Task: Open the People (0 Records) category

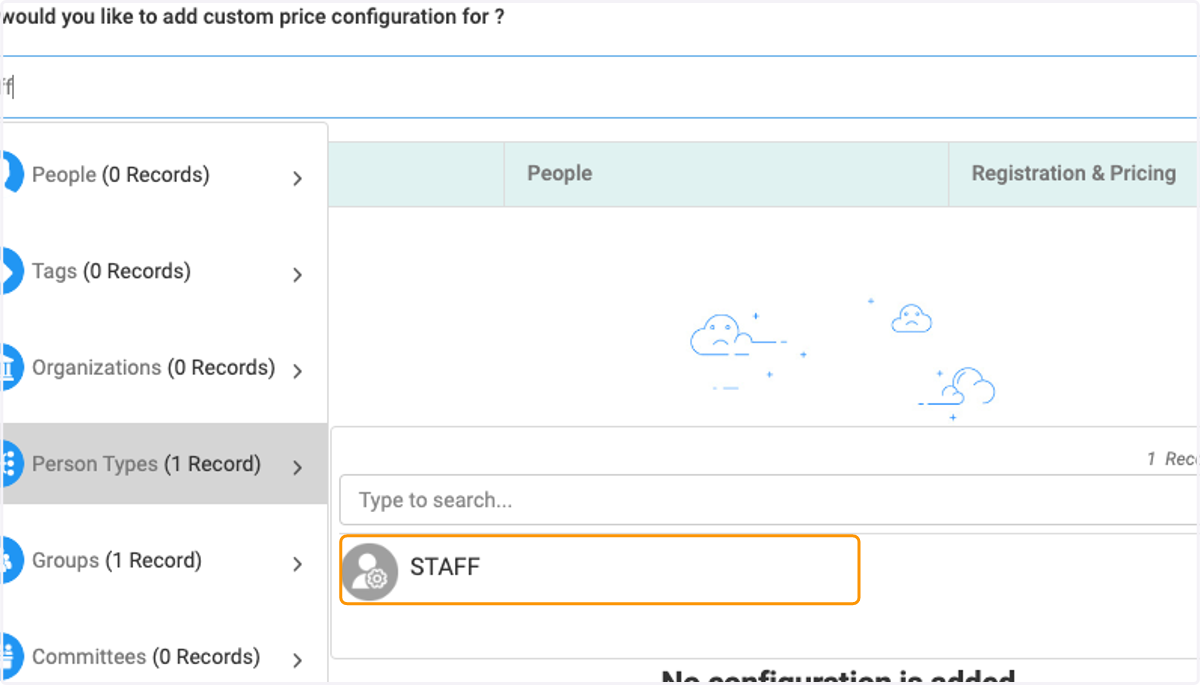Action: click(x=165, y=174)
